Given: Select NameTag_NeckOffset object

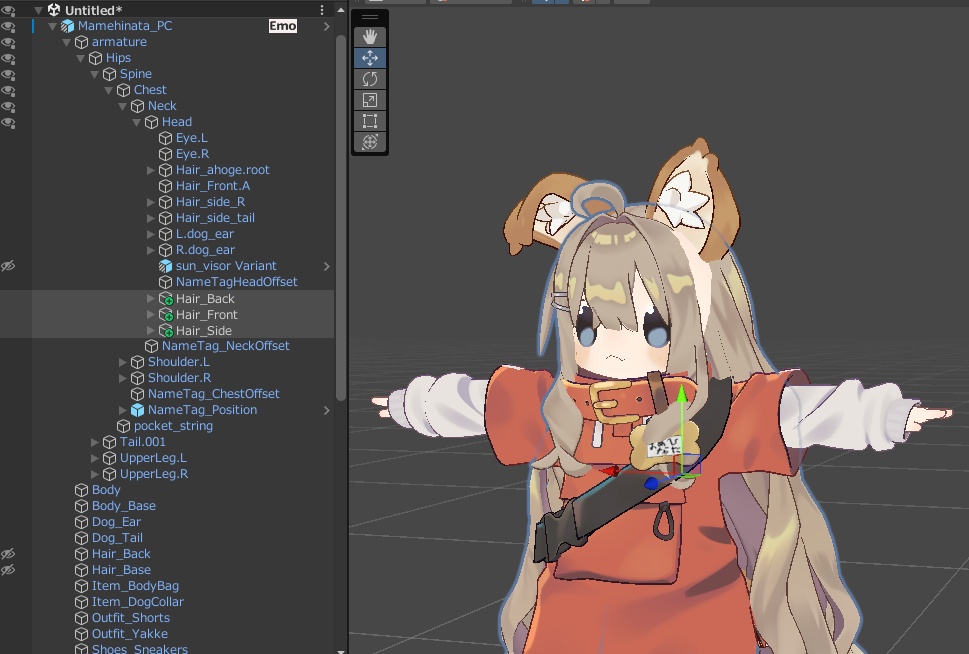Looking at the screenshot, I should pos(225,346).
